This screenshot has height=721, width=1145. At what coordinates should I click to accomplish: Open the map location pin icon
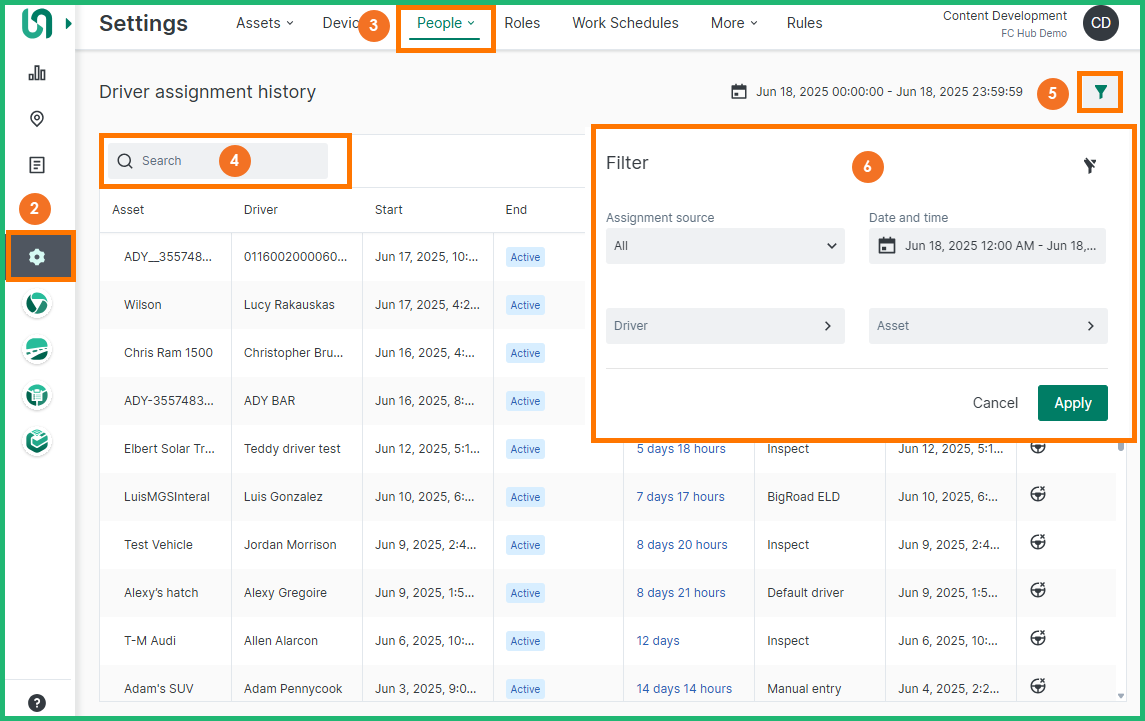pos(37,119)
